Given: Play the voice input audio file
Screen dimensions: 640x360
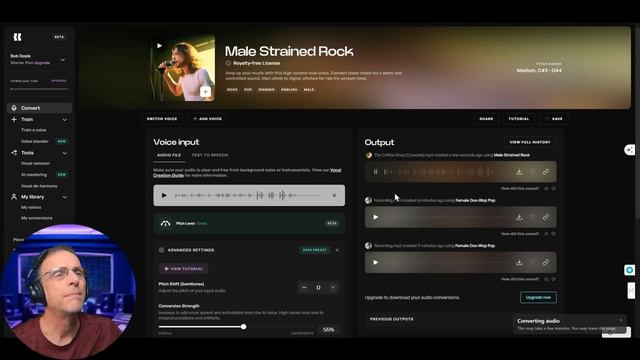Looking at the screenshot, I should [x=164, y=196].
